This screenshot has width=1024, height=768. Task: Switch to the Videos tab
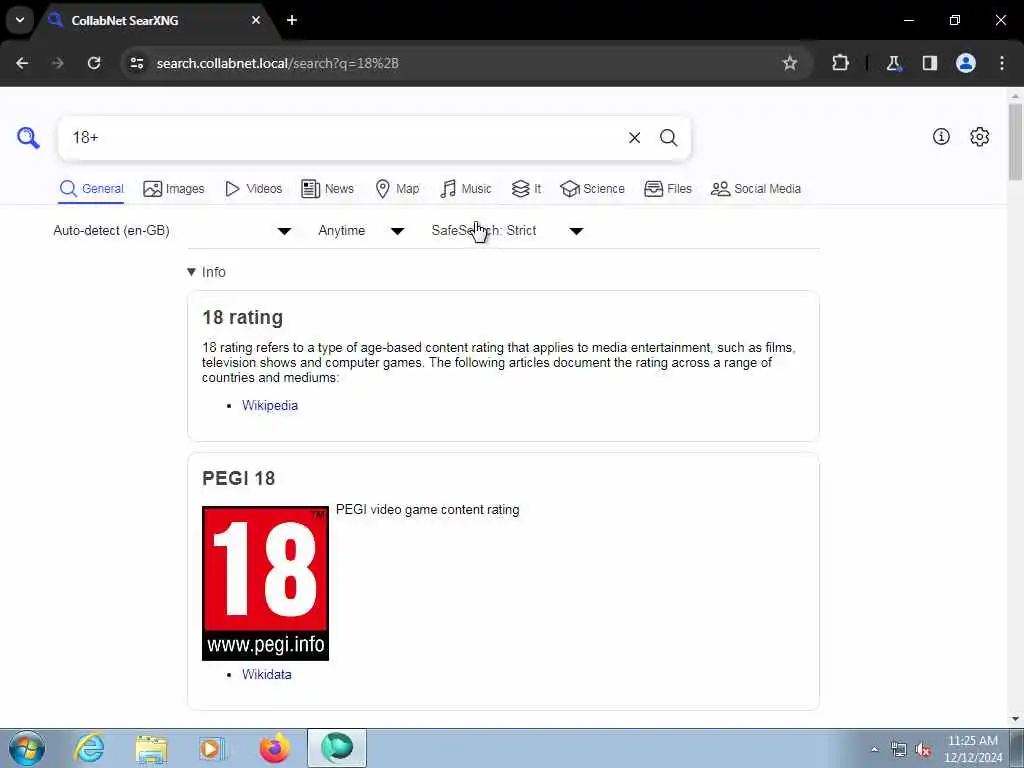tap(253, 189)
